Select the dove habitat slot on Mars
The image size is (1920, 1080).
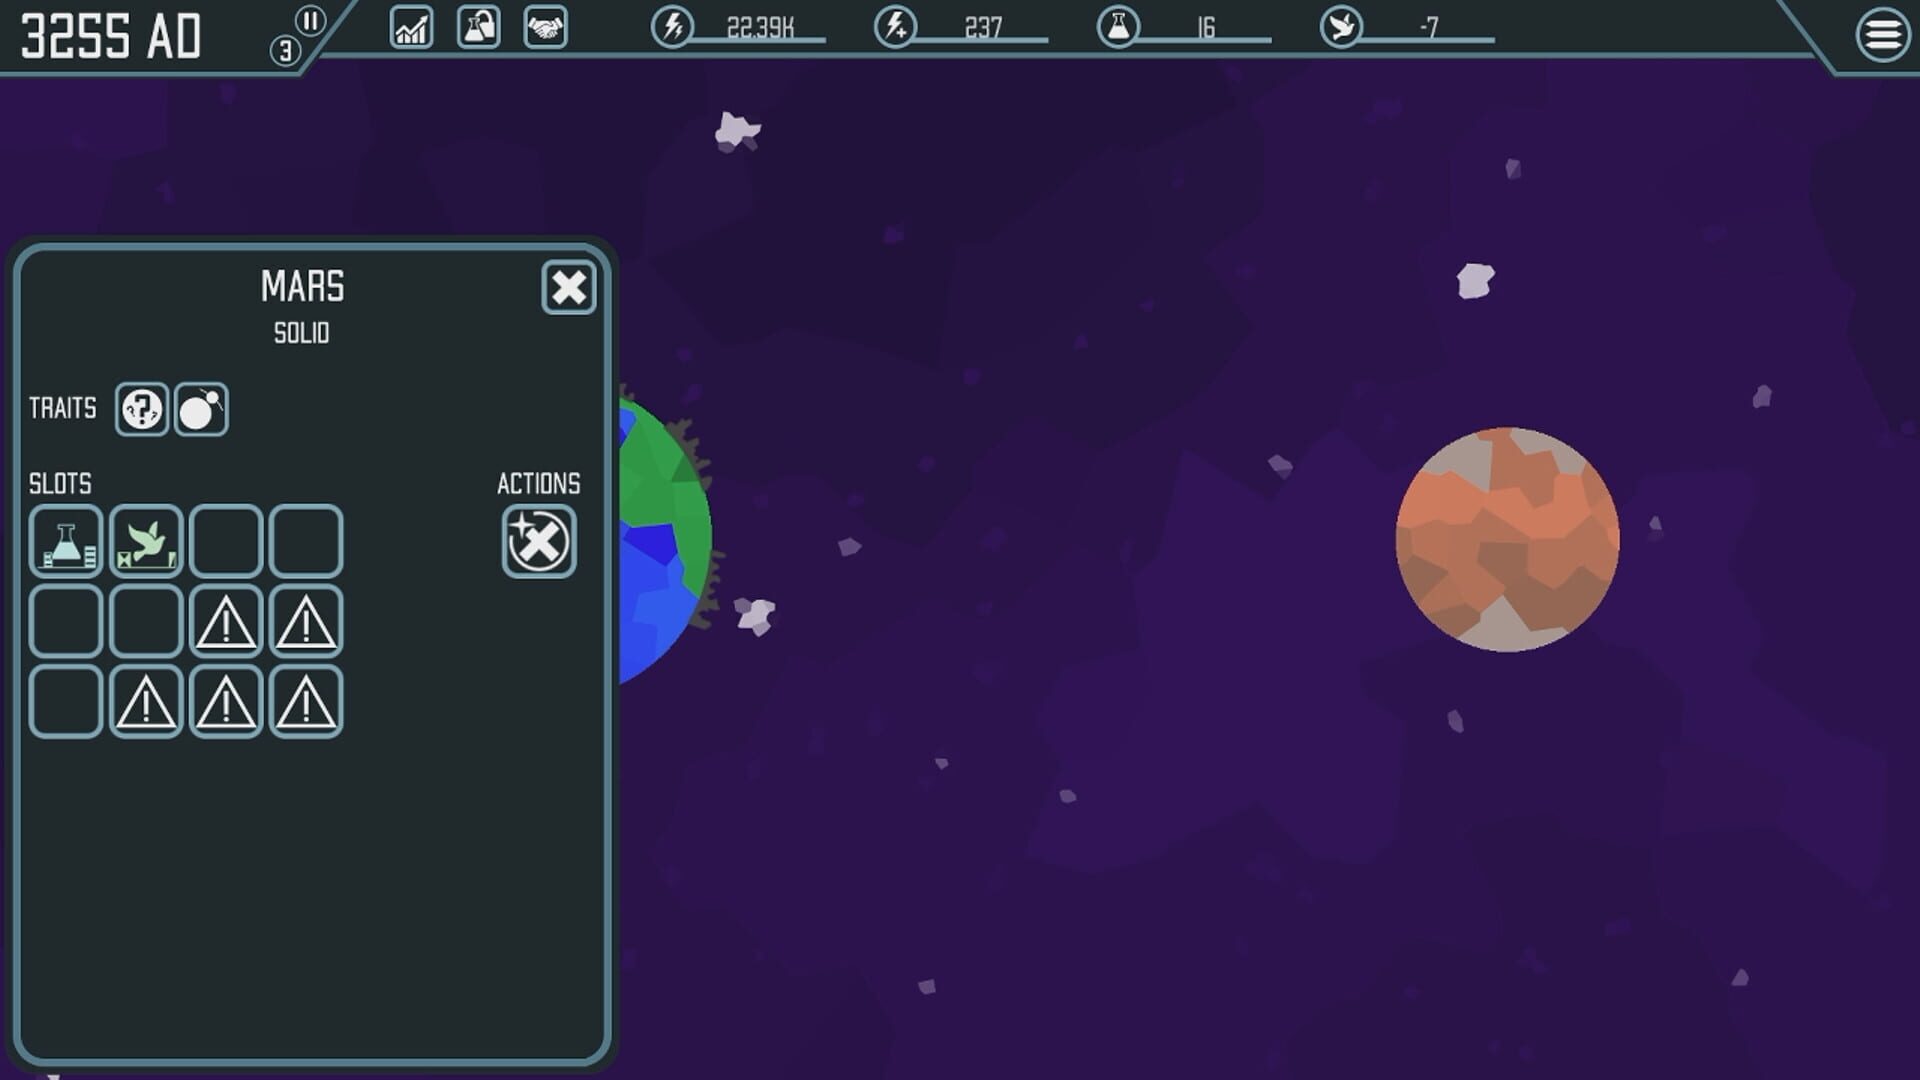[146, 540]
